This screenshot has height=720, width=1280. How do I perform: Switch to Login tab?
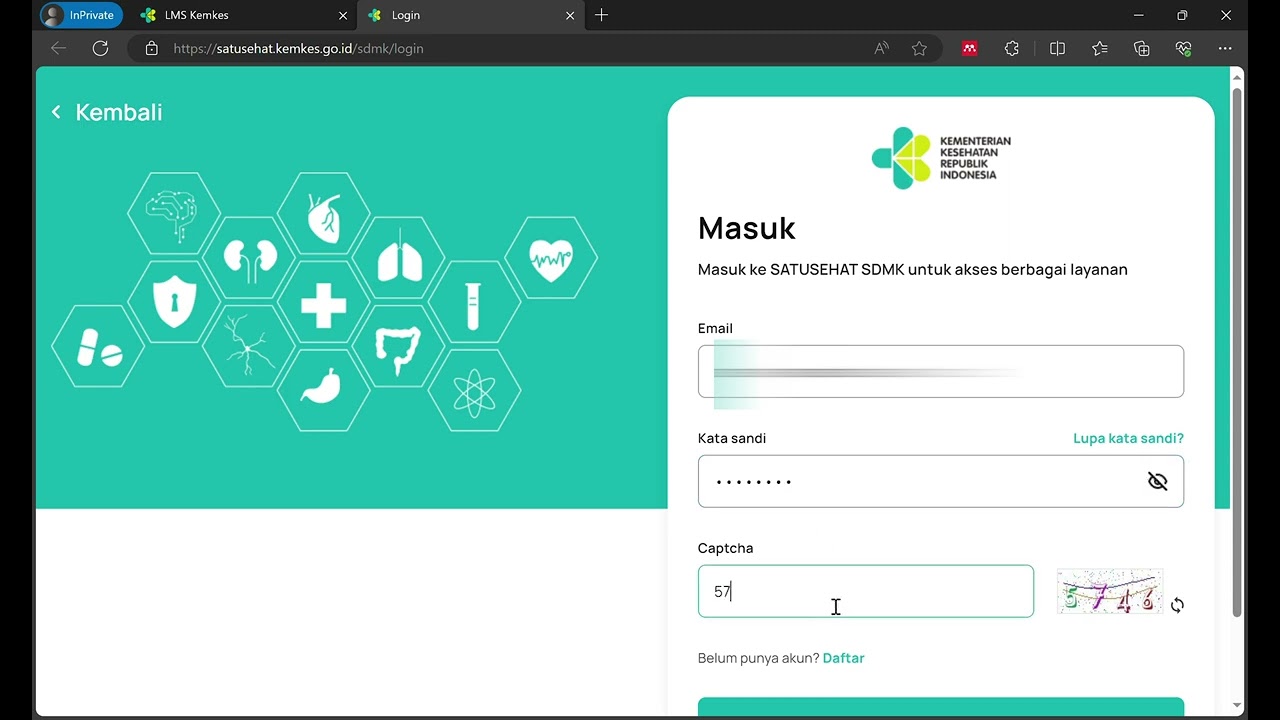pos(470,15)
